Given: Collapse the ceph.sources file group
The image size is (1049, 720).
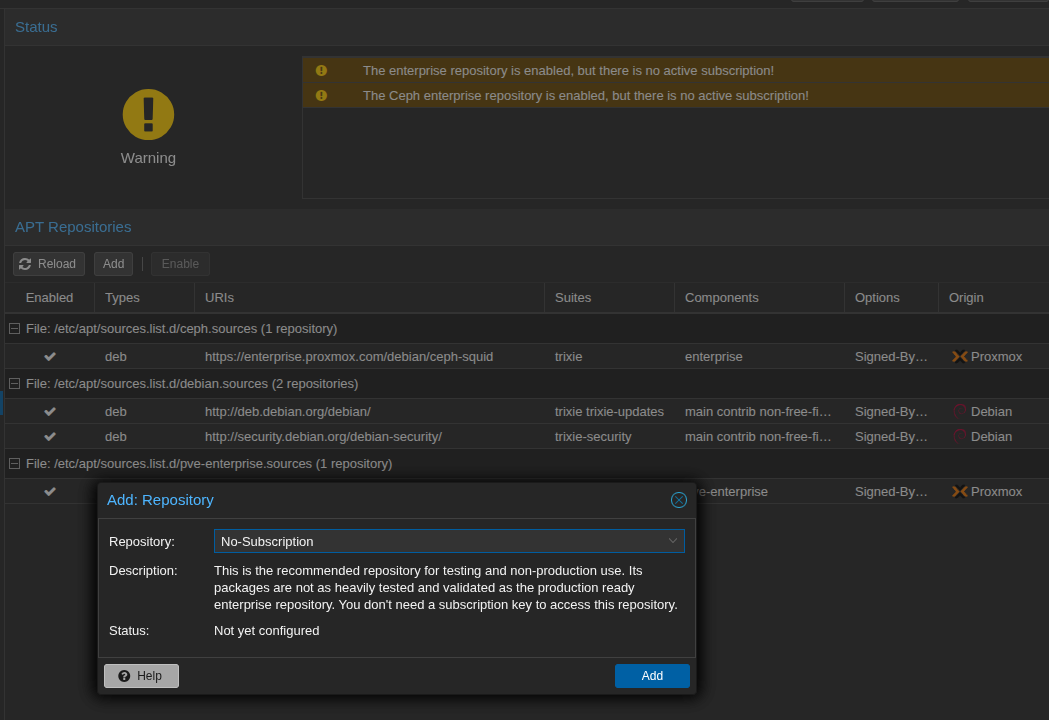Looking at the screenshot, I should tap(15, 329).
